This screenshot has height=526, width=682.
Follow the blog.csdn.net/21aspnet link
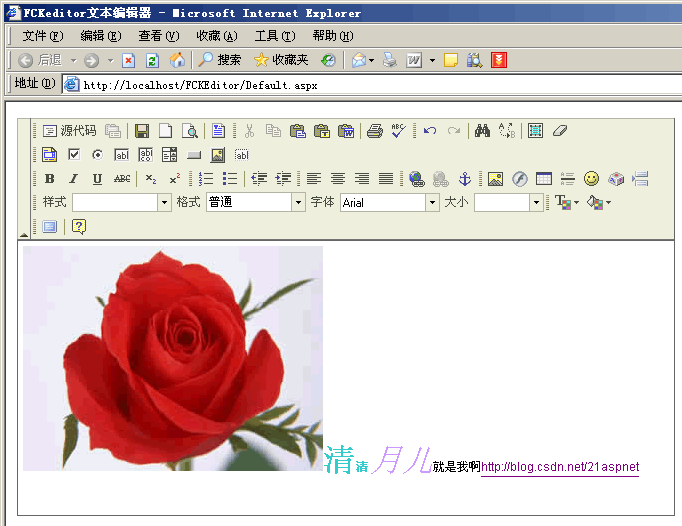pyautogui.click(x=560, y=467)
